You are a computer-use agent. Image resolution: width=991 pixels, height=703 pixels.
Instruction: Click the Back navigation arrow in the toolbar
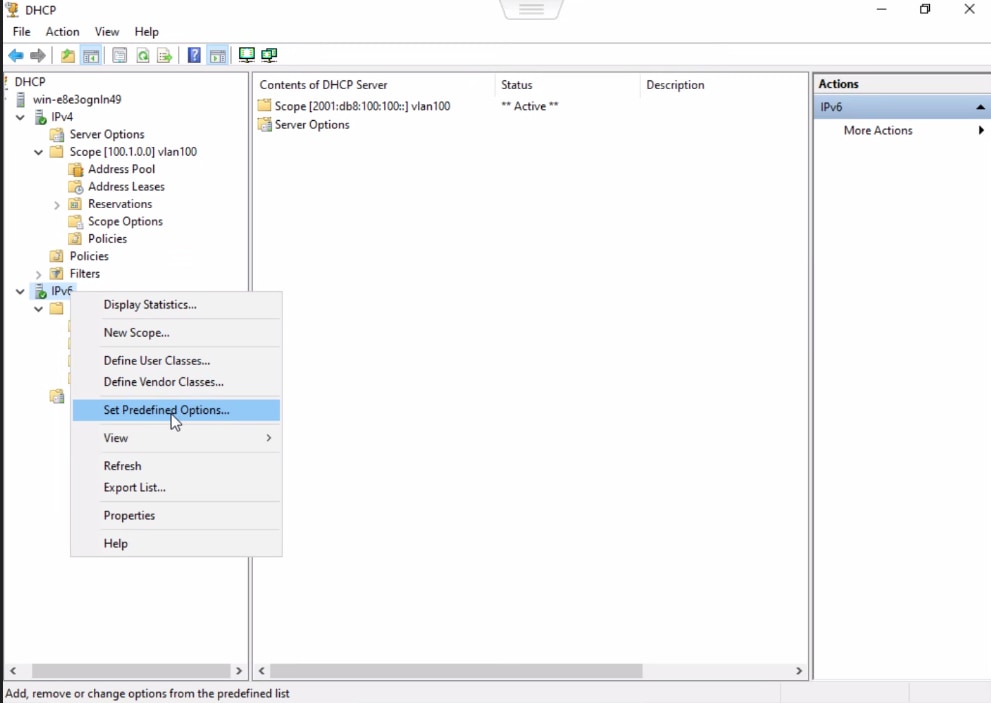pyautogui.click(x=15, y=55)
